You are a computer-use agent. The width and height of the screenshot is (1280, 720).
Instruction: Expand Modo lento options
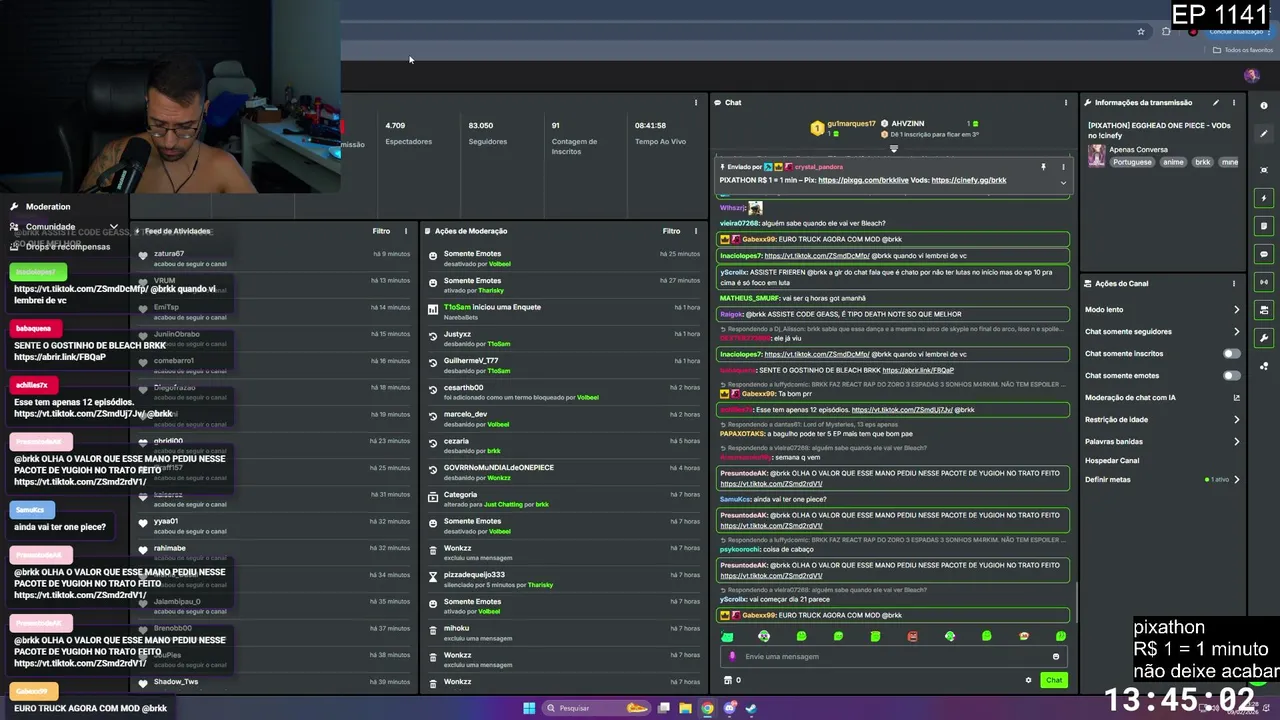click(x=1236, y=309)
